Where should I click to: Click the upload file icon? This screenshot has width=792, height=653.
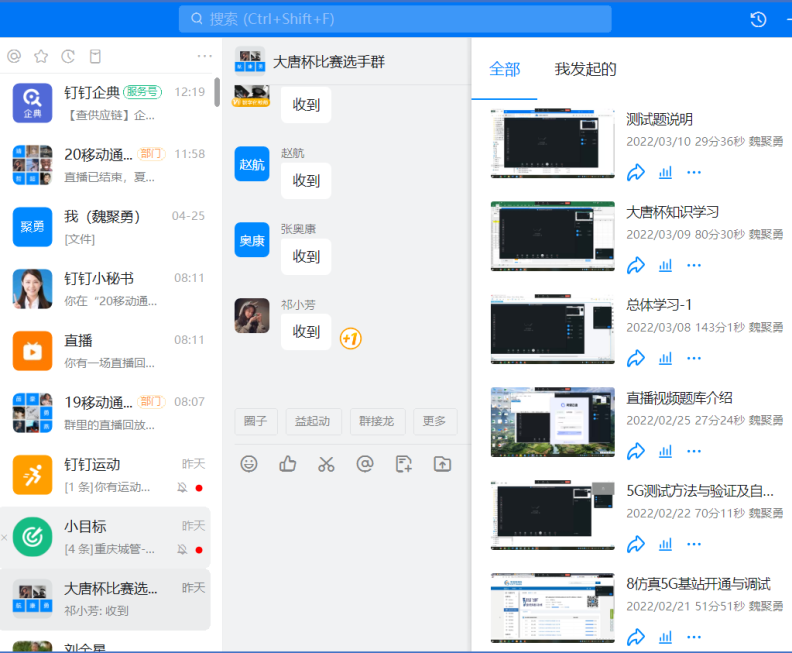click(442, 464)
